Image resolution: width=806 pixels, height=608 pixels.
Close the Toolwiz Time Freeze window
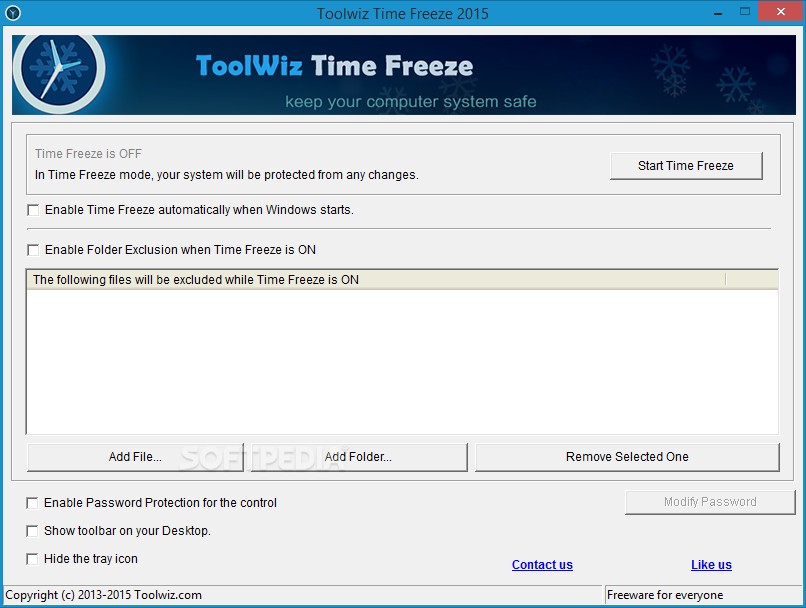tap(781, 11)
